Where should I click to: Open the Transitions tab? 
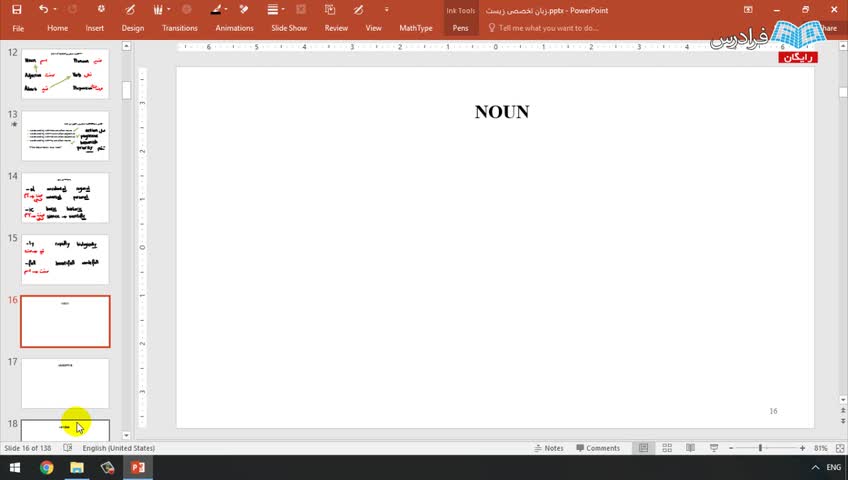(x=180, y=28)
